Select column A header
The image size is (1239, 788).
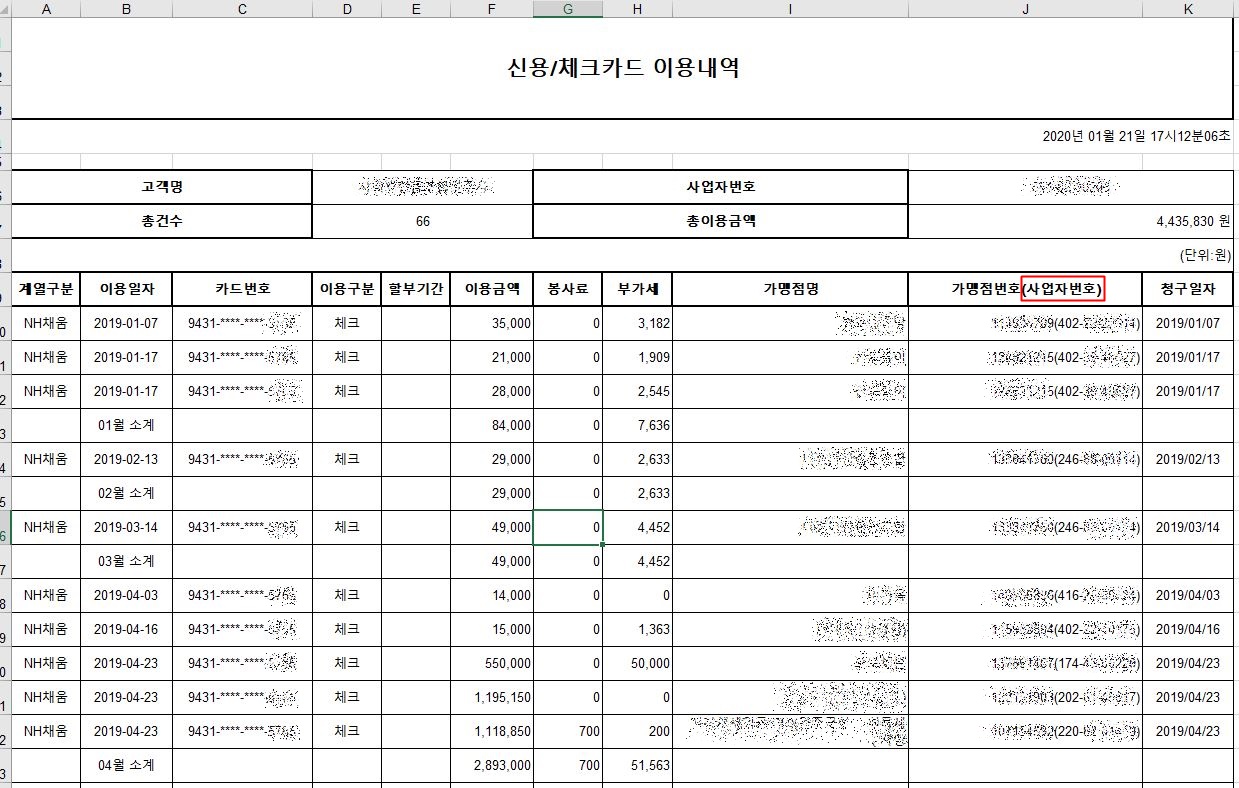[45, 9]
